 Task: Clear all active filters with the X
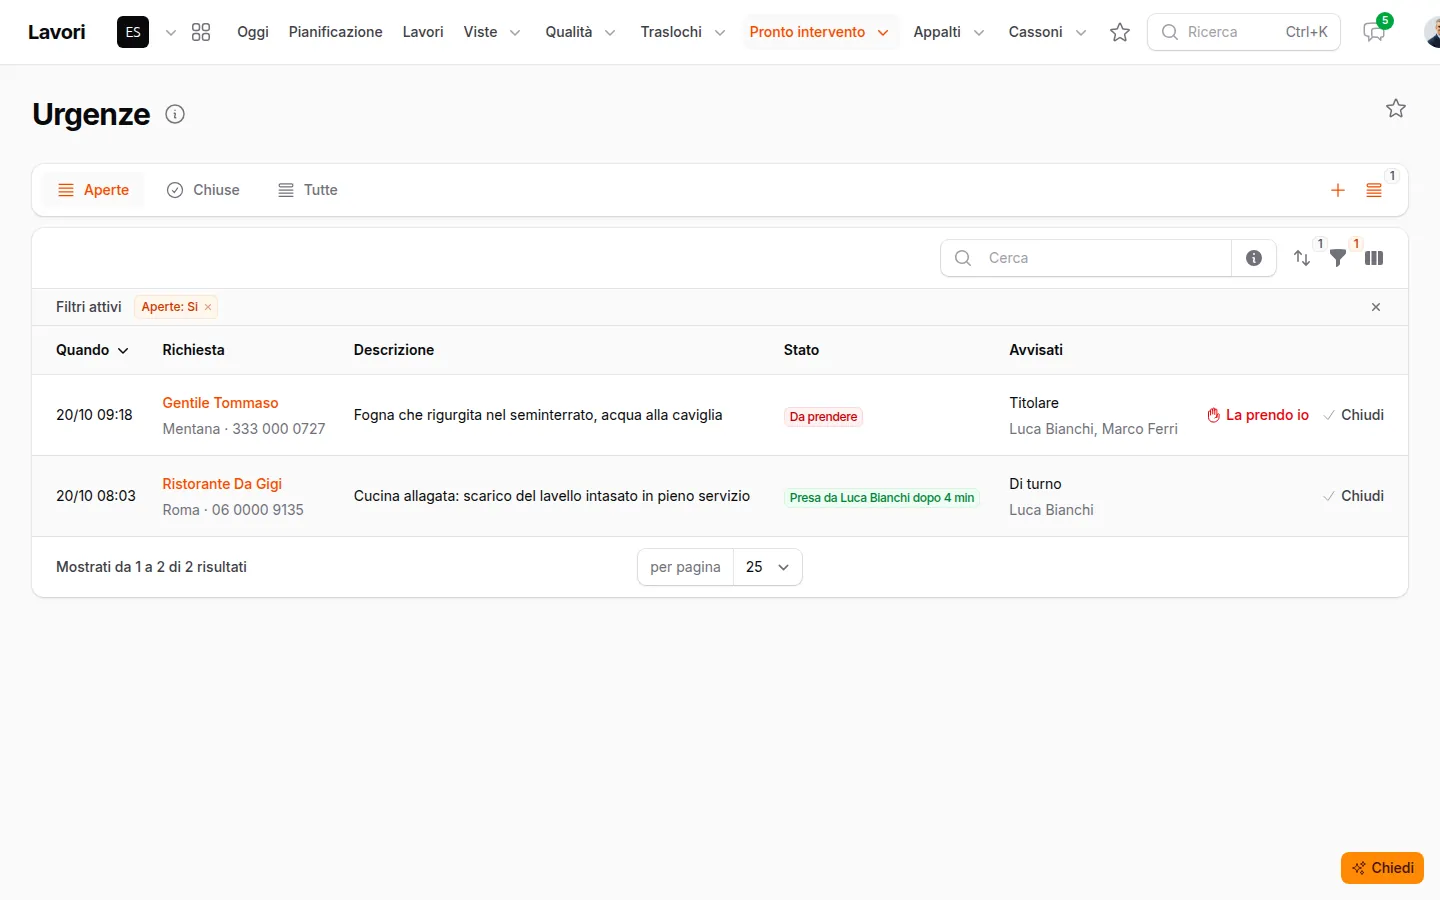click(1376, 307)
